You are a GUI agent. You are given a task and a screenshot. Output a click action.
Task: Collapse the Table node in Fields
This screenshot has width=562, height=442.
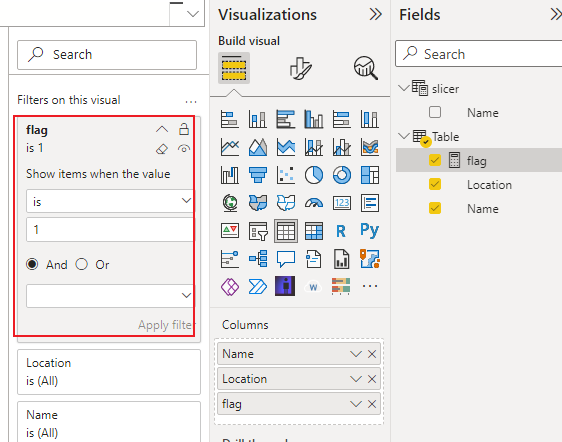(404, 136)
